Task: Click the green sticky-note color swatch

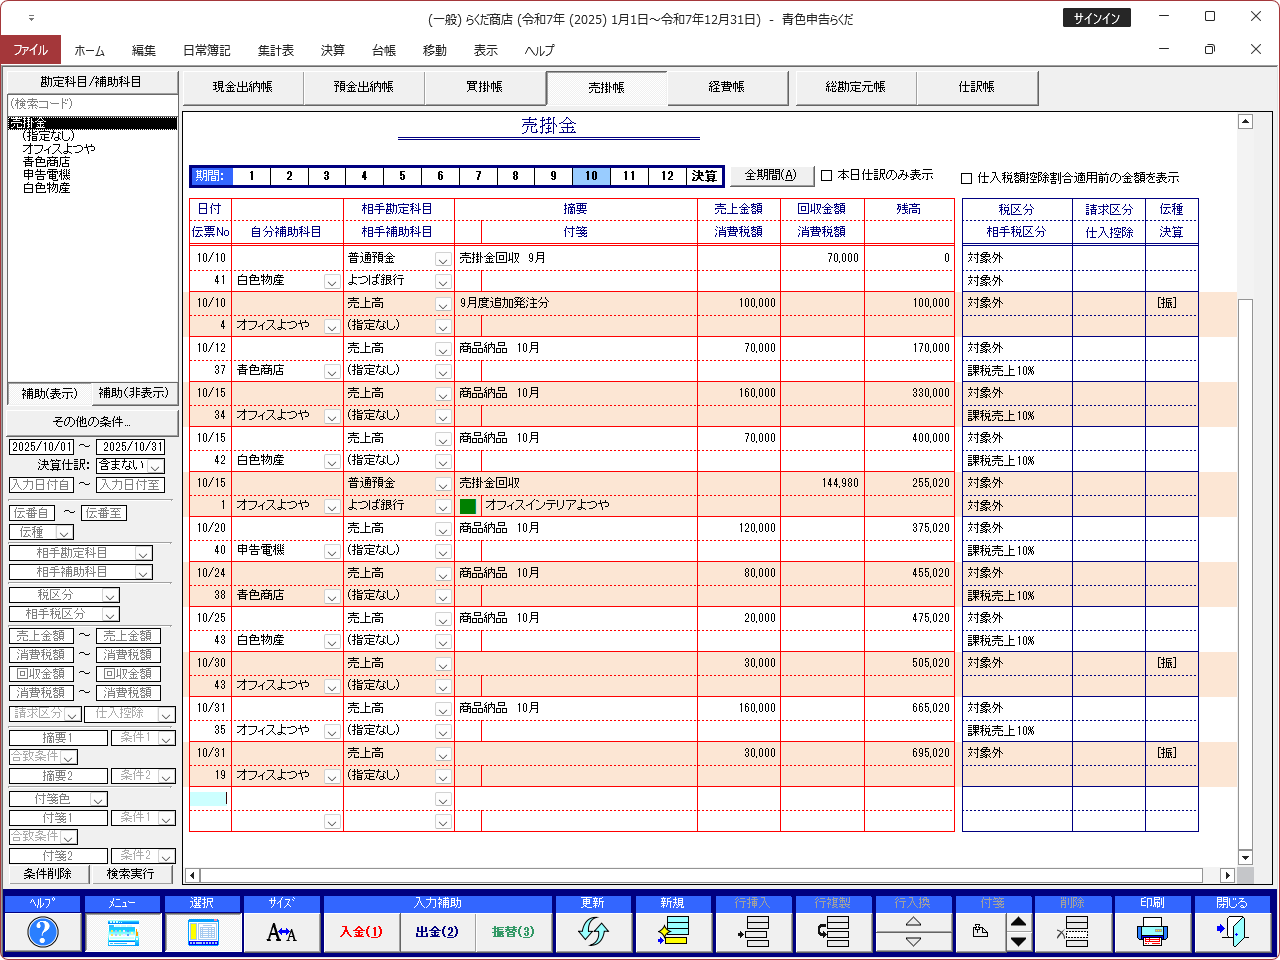Action: click(468, 506)
